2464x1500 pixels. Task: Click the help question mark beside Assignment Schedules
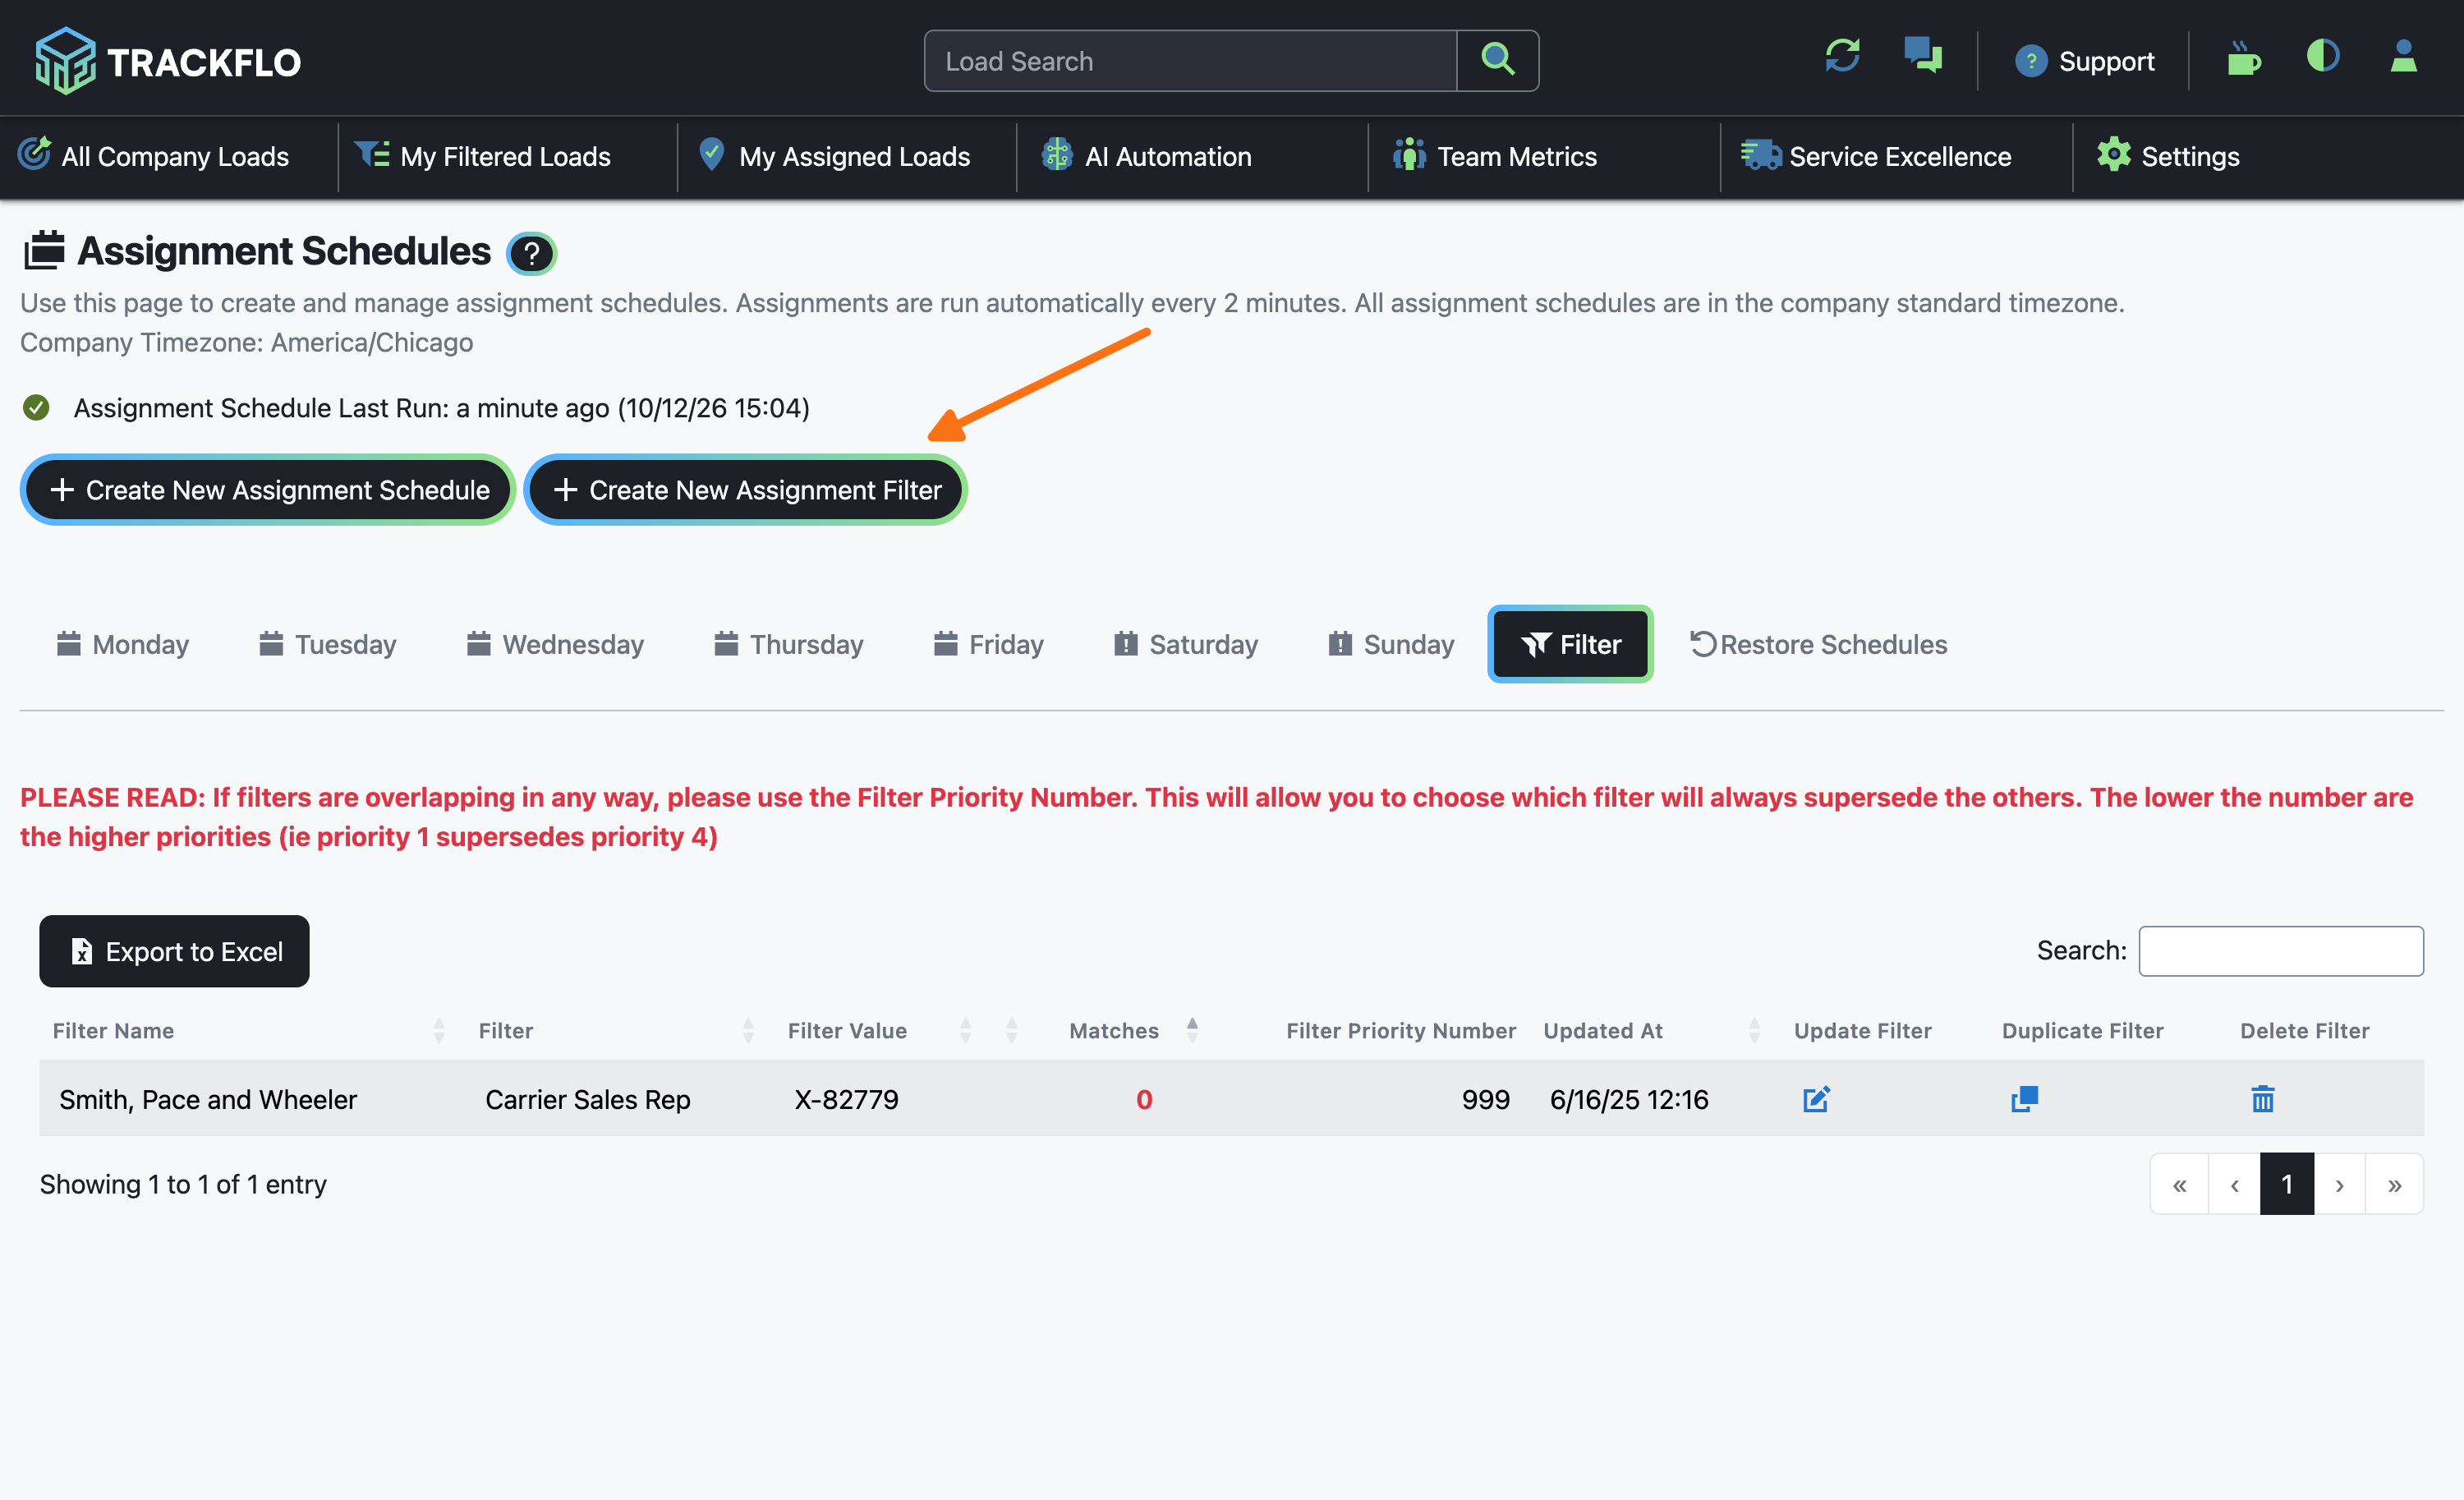(532, 253)
